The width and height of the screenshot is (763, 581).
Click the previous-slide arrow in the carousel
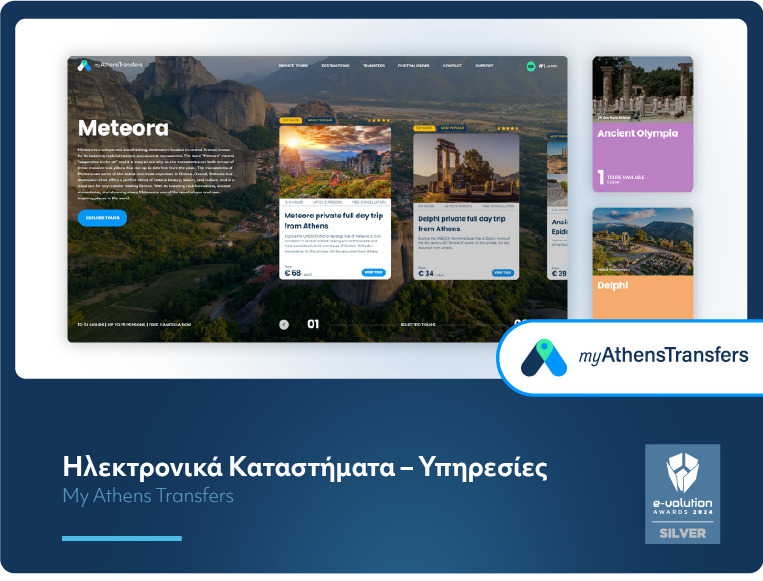click(x=284, y=324)
